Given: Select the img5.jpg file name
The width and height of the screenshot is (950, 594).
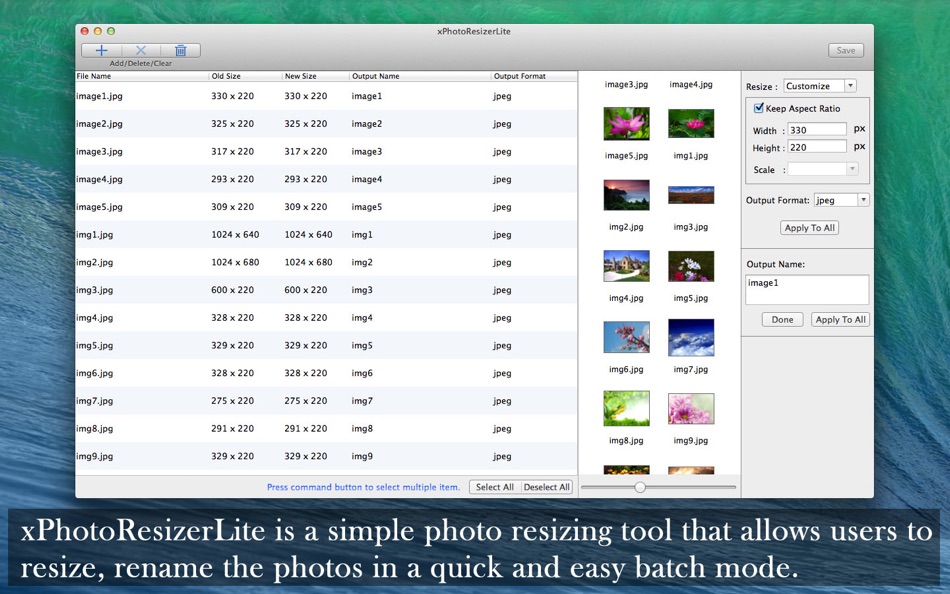Looking at the screenshot, I should tap(95, 345).
